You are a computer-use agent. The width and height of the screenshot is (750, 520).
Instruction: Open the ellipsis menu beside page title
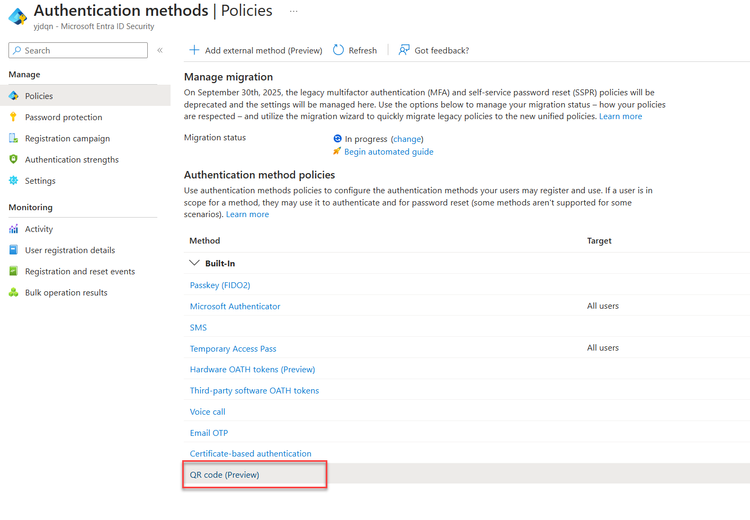(294, 11)
